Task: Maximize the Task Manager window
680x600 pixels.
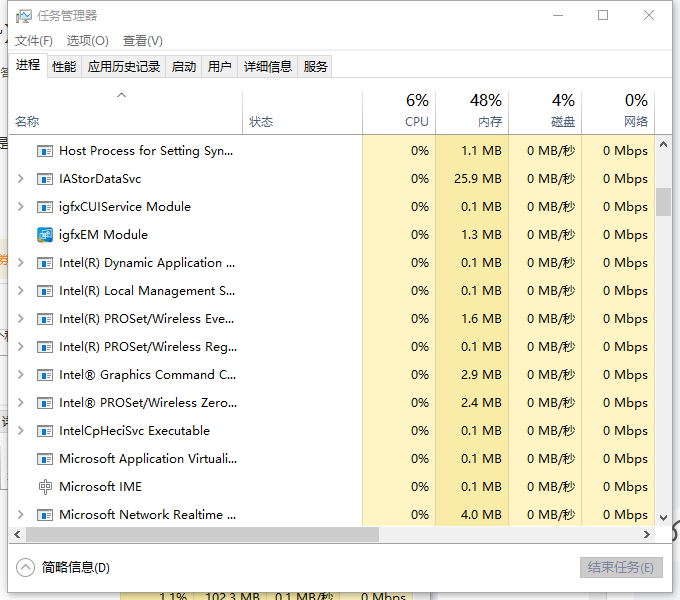Action: 603,15
